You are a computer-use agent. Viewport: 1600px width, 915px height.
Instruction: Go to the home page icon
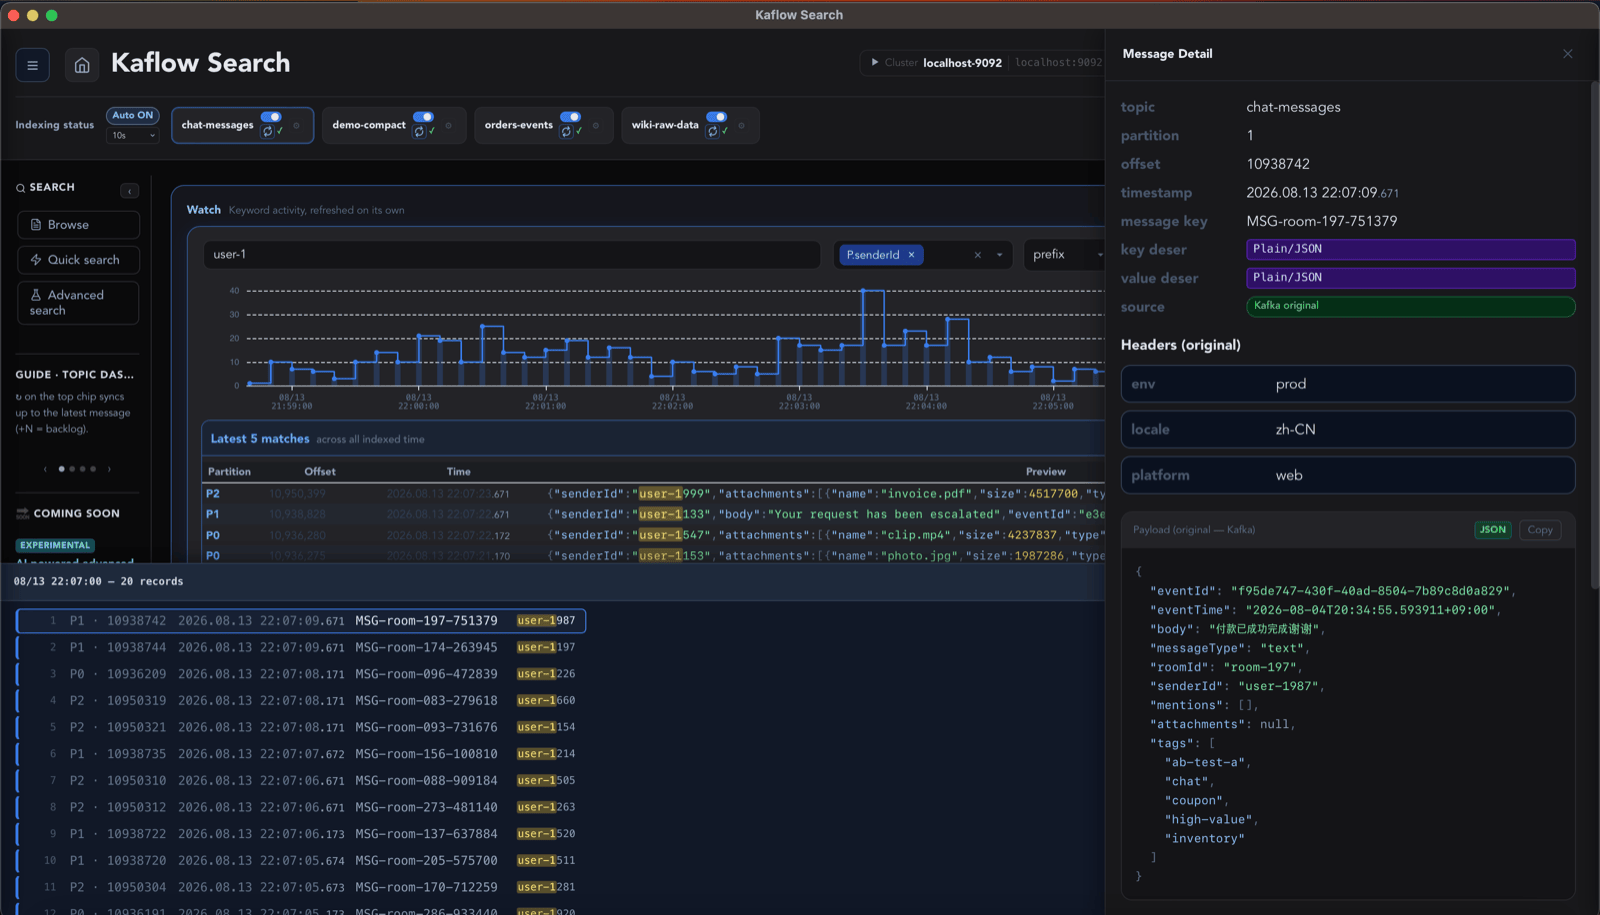tap(82, 65)
